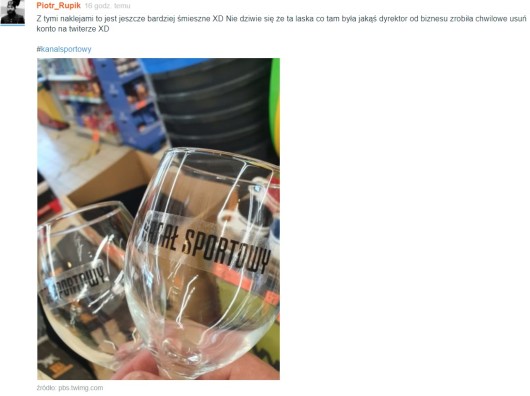Click the "źródło:" label below the photo
530x396 pixels.
[47, 388]
